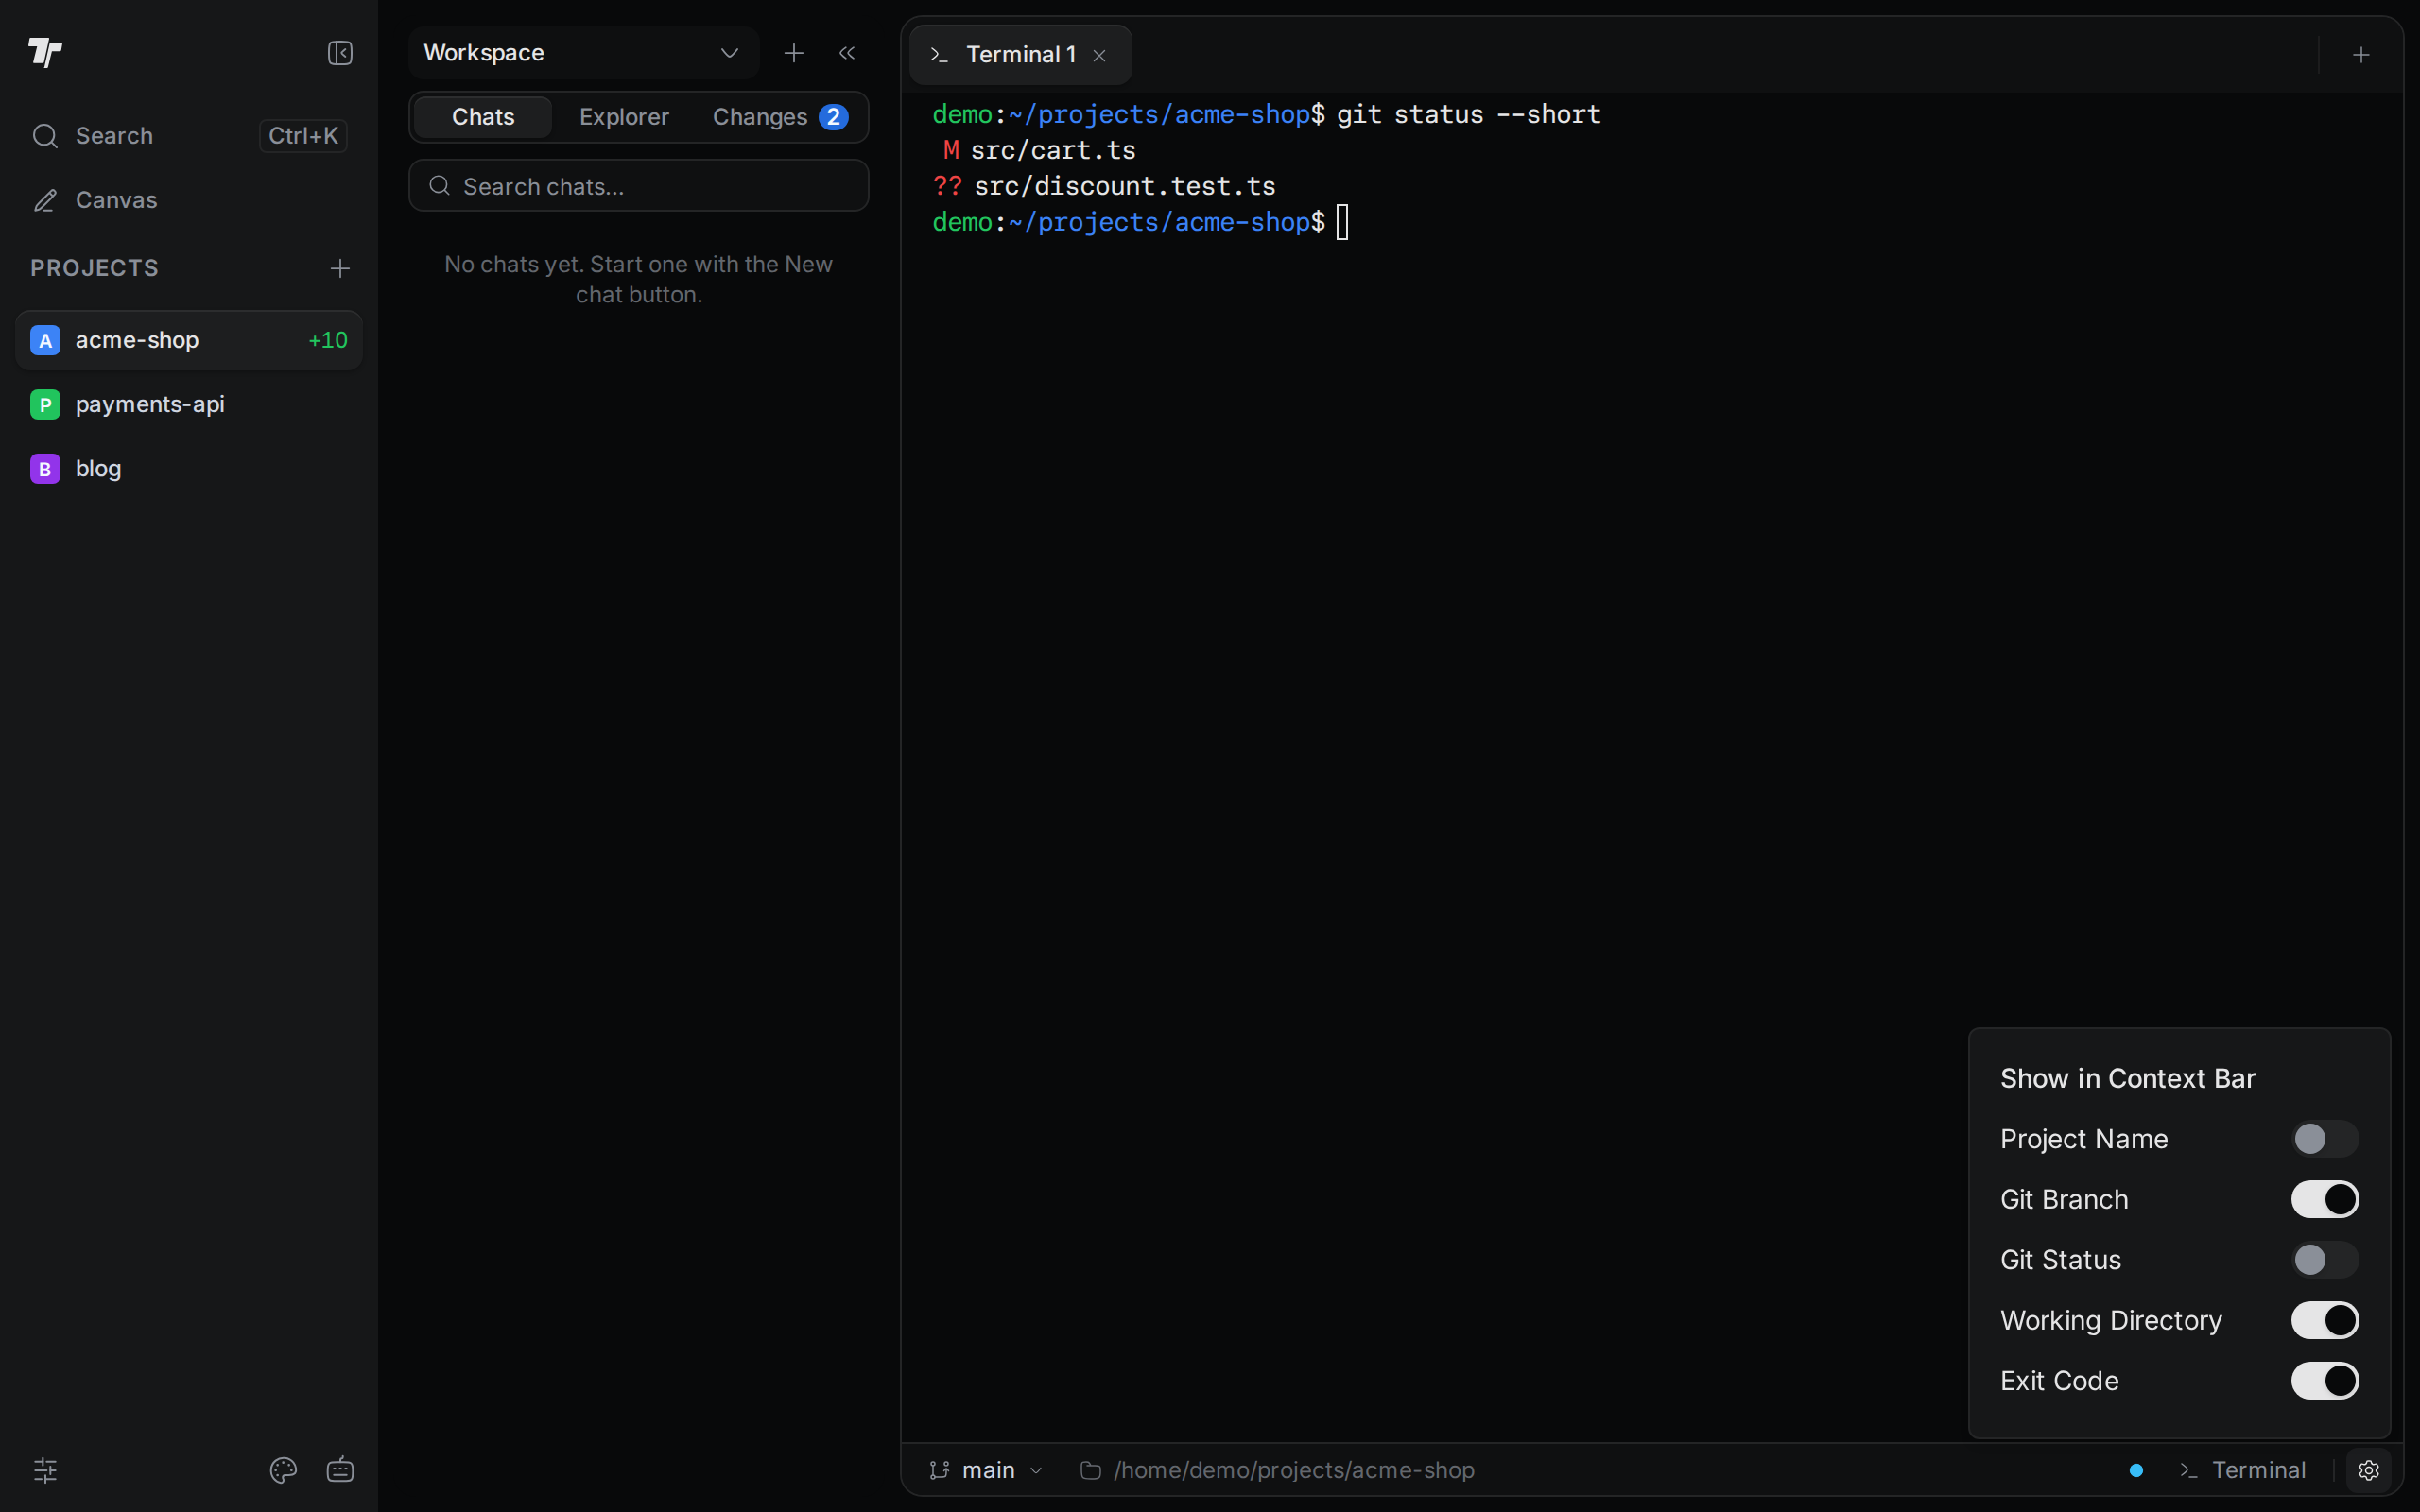Click the app logo in top-left corner
Viewport: 2420px width, 1512px height.
click(45, 52)
